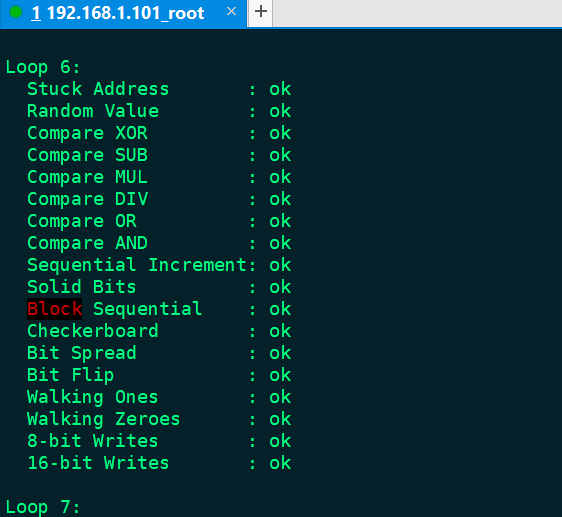The image size is (562, 517).
Task: Click the Walking Zeroes text
Action: [x=104, y=419]
